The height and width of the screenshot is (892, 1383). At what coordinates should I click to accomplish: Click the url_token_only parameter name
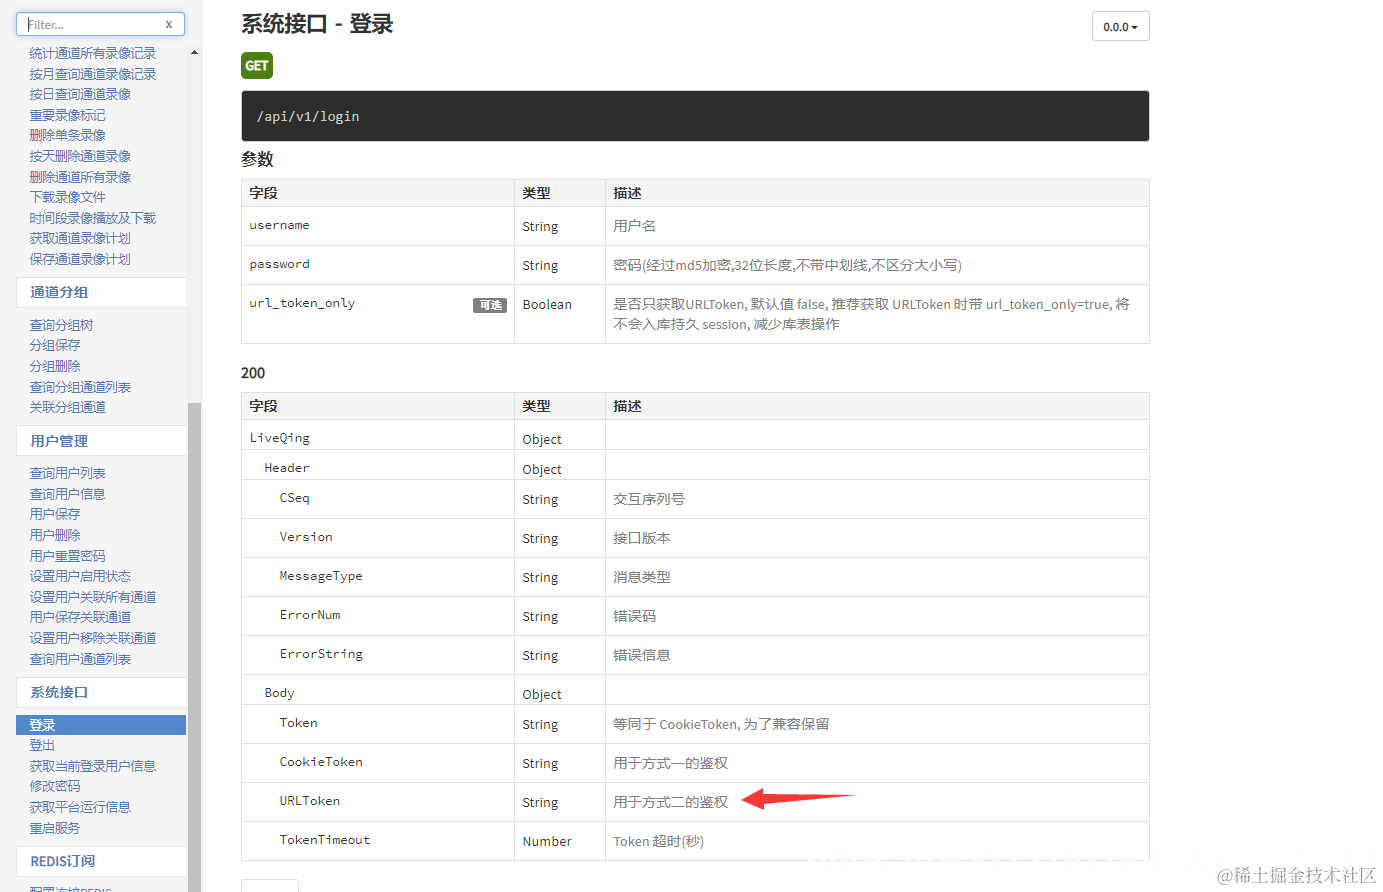click(302, 303)
